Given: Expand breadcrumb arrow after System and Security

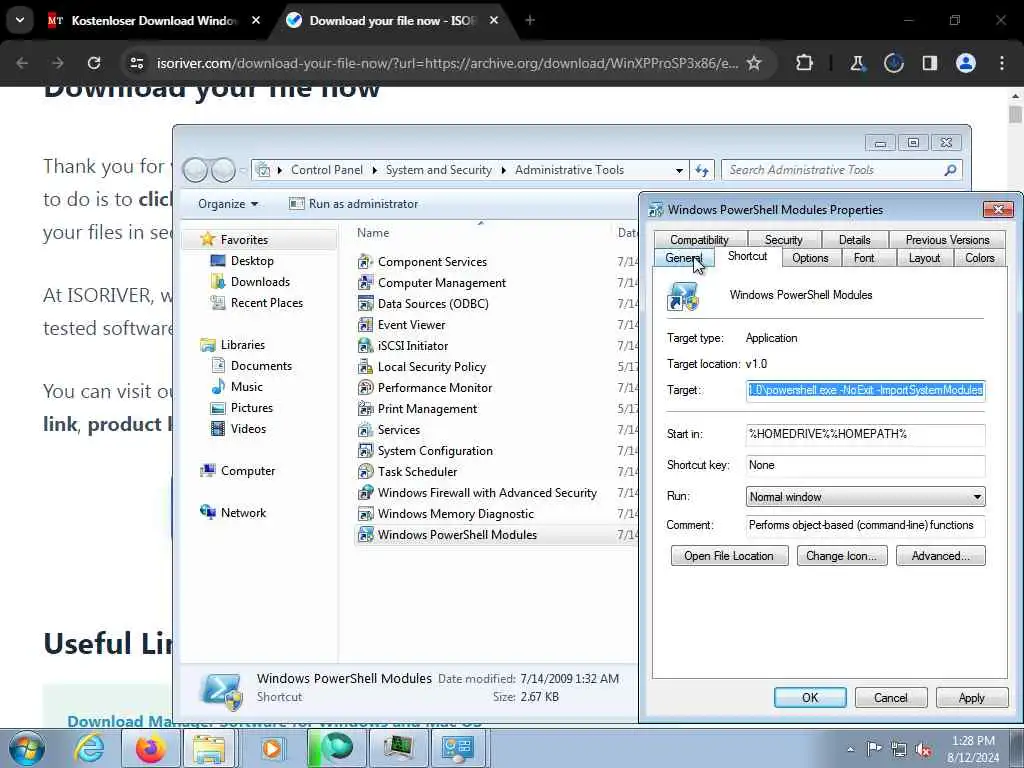Looking at the screenshot, I should pyautogui.click(x=504, y=170).
